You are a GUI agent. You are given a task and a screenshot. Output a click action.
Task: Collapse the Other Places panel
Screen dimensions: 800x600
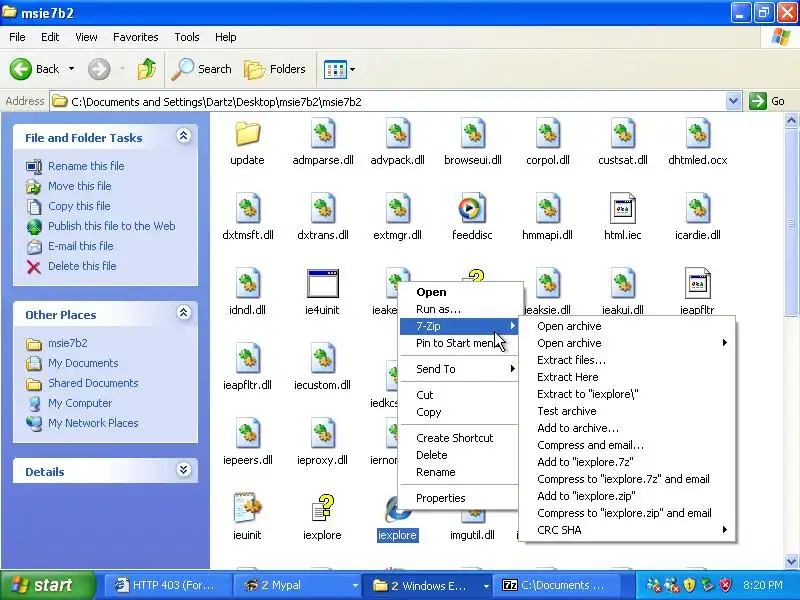[184, 313]
